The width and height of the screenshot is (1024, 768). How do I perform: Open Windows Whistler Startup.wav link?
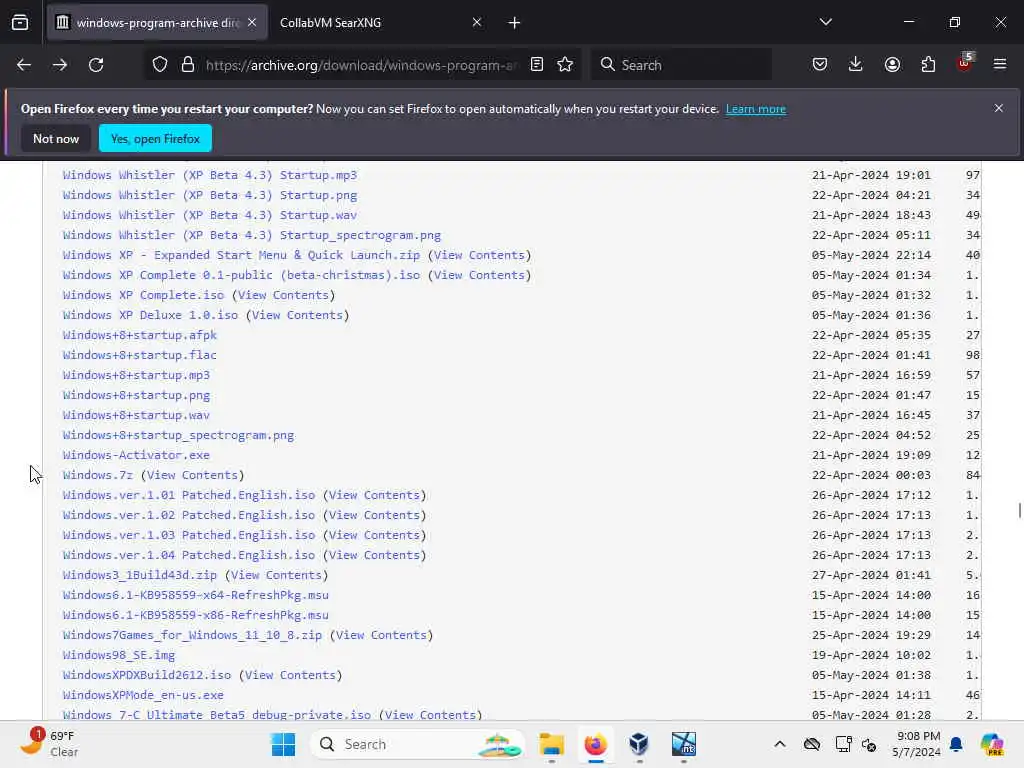point(210,215)
